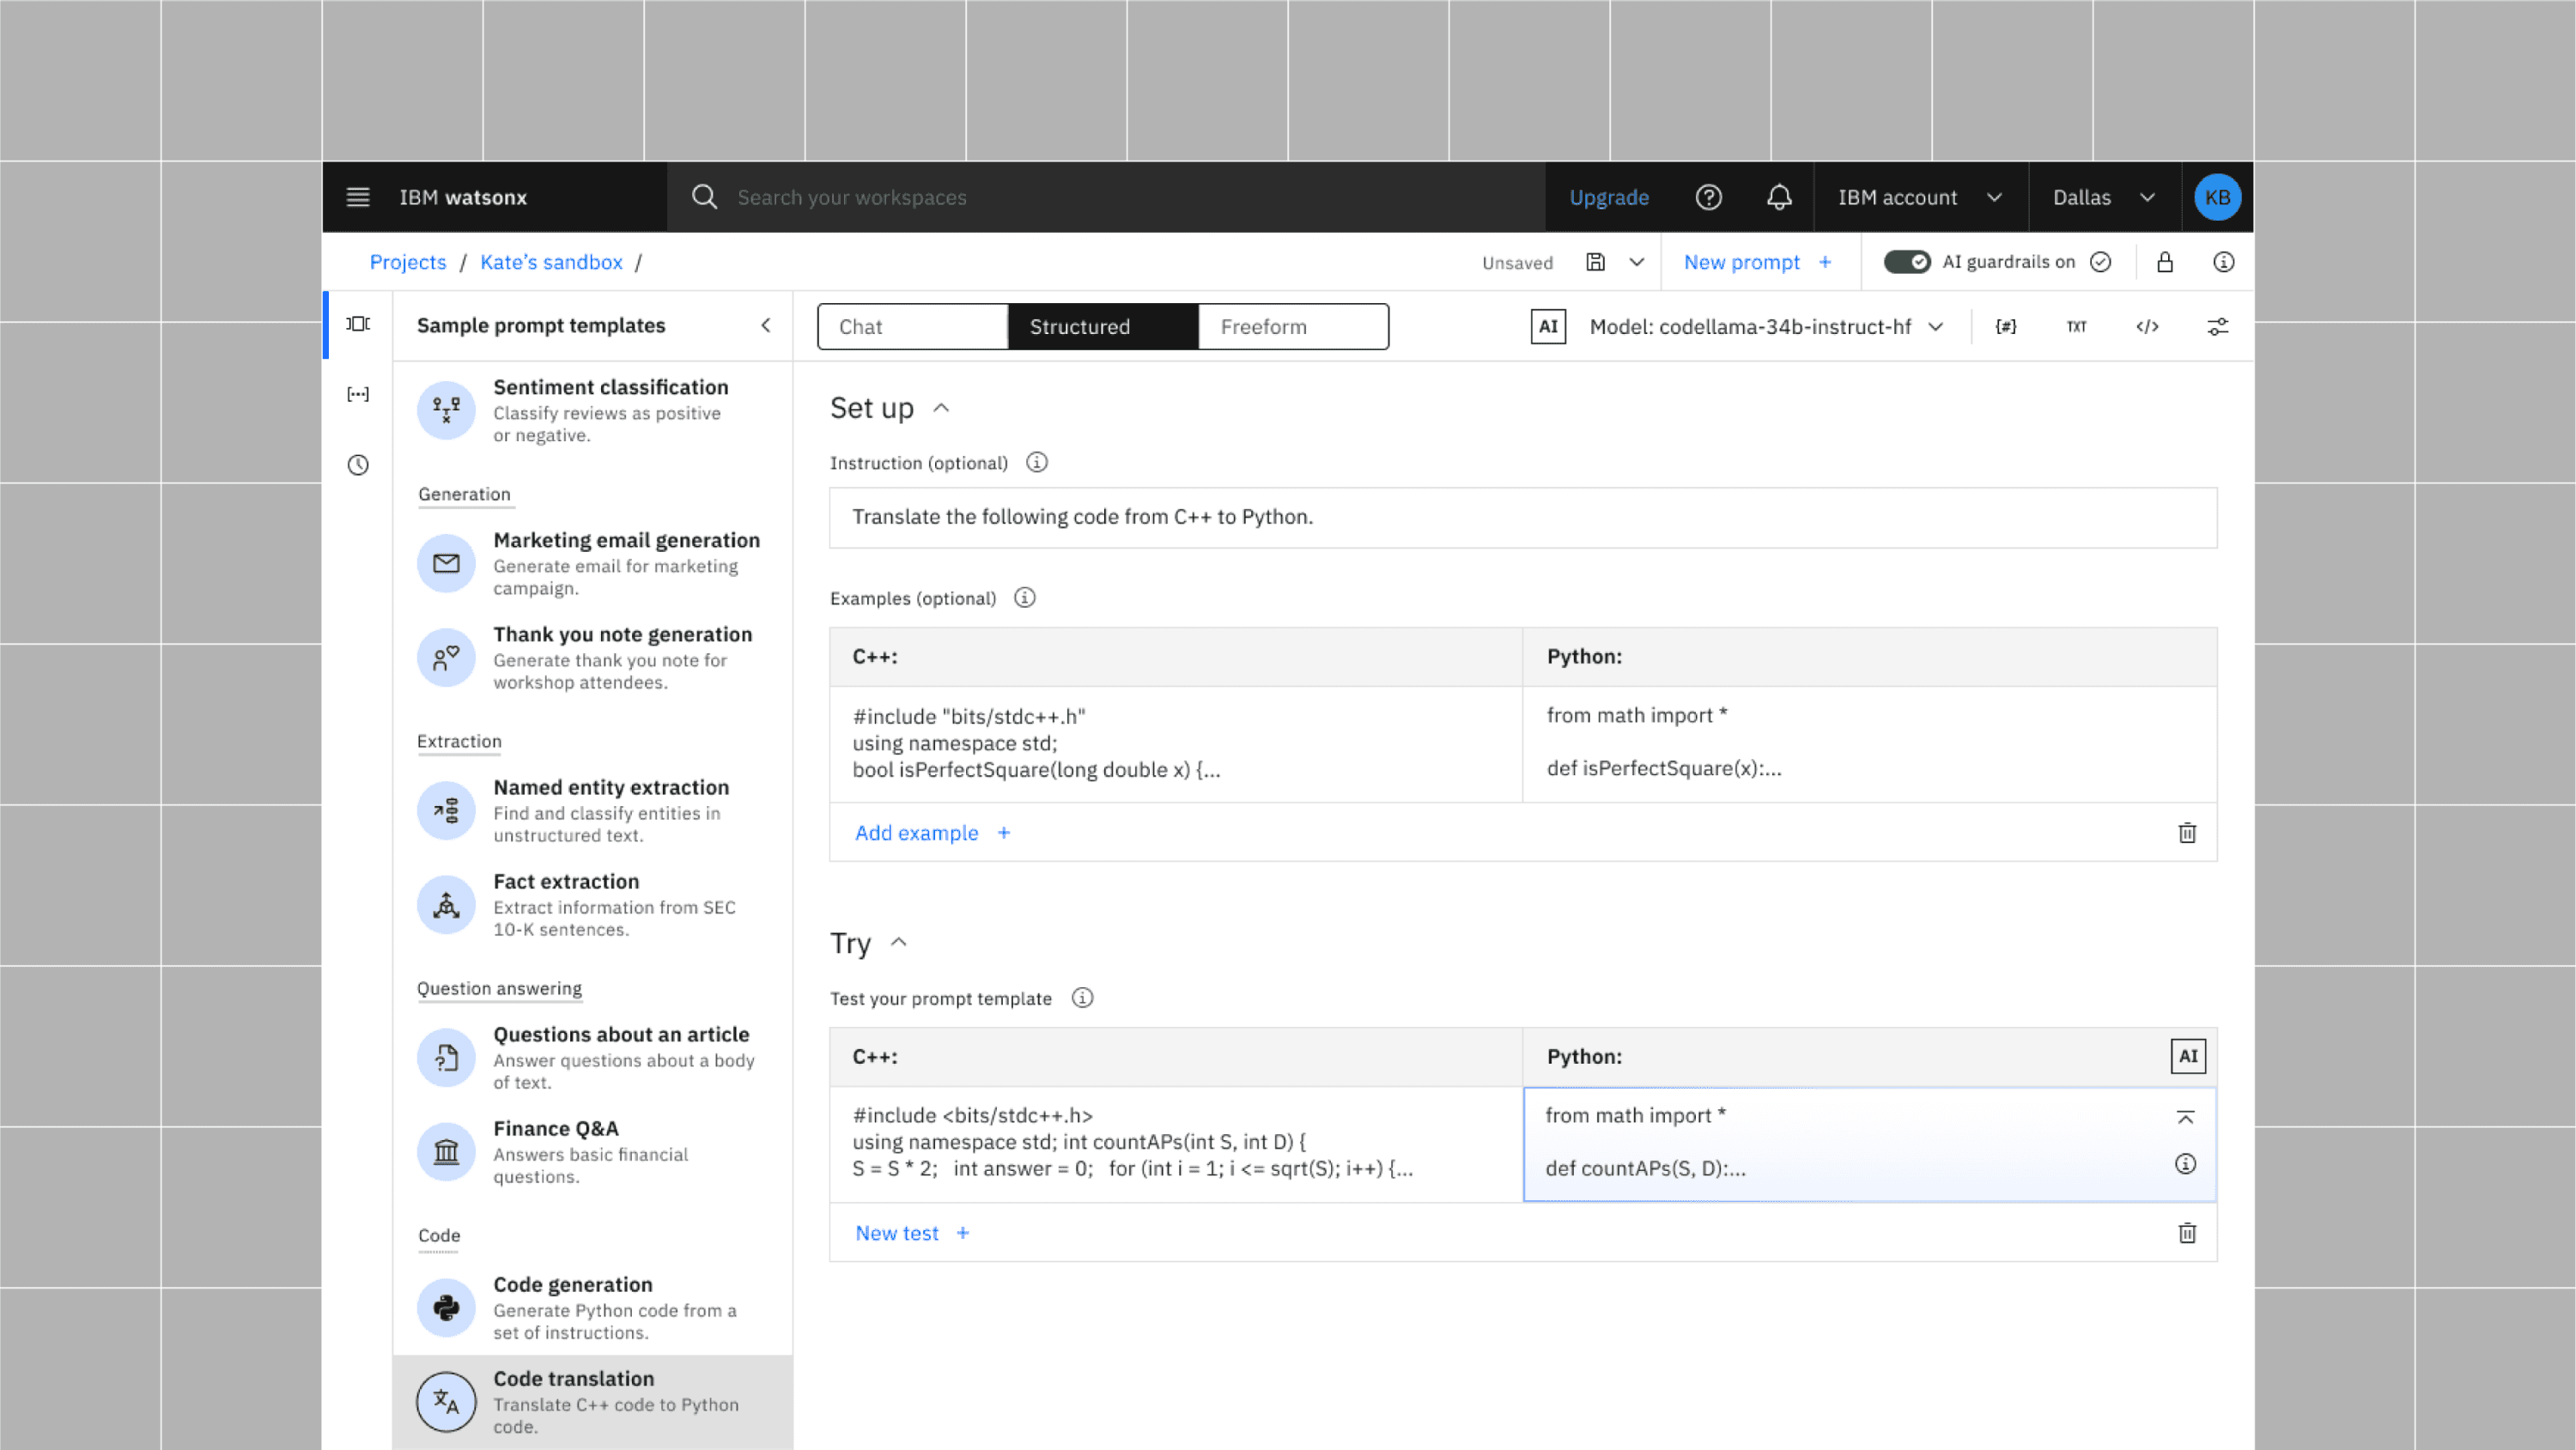
Task: Click Add example button
Action: pos(932,833)
